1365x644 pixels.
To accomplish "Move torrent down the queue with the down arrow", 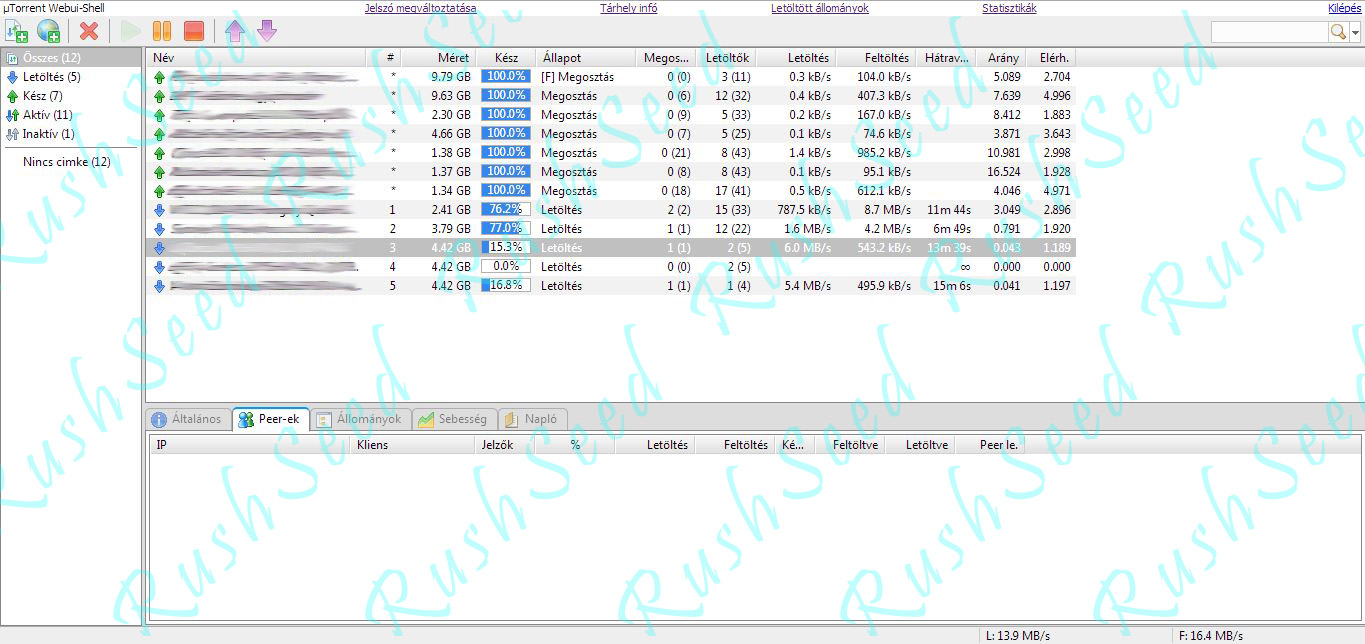I will 266,31.
